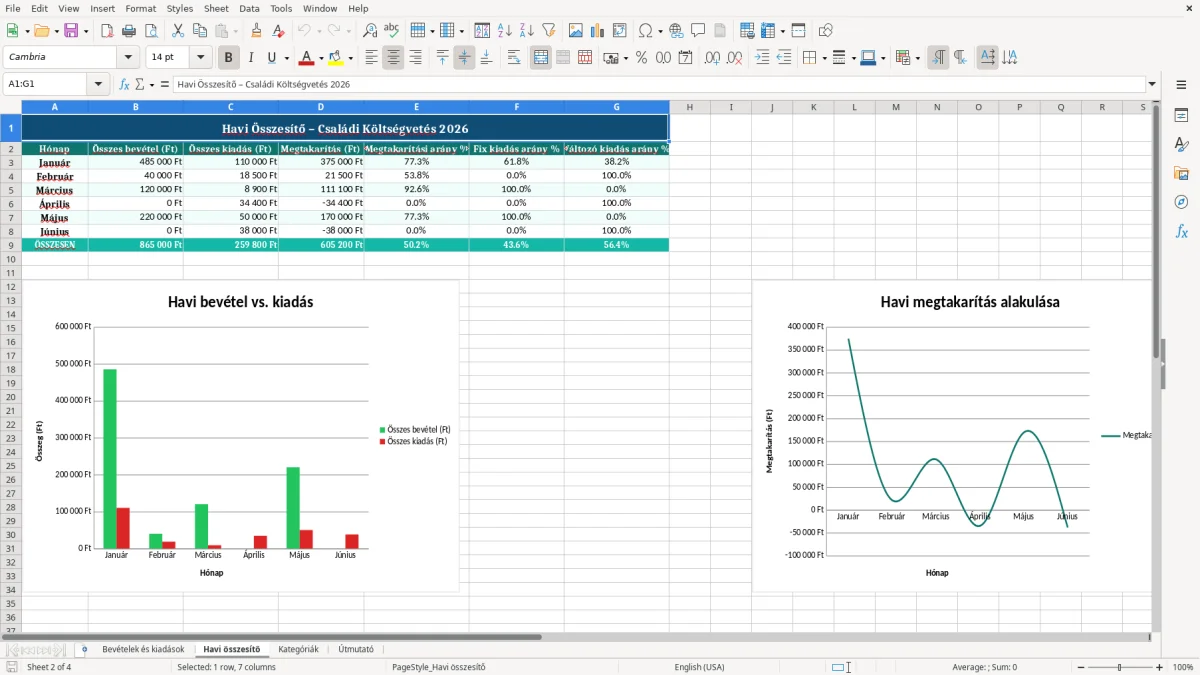Click the status bar zoom slider
1200x675 pixels.
click(1119, 667)
